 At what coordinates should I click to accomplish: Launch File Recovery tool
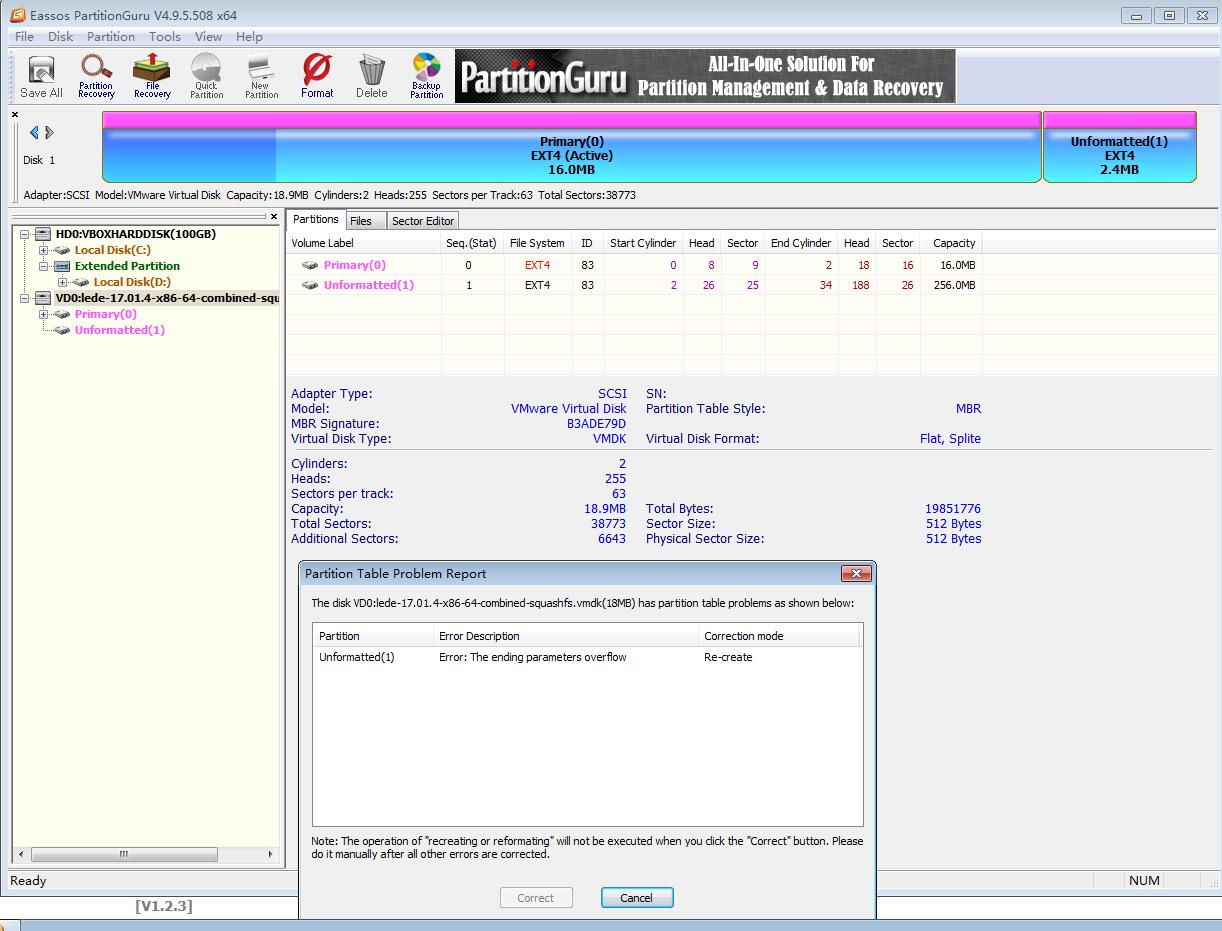click(x=152, y=77)
